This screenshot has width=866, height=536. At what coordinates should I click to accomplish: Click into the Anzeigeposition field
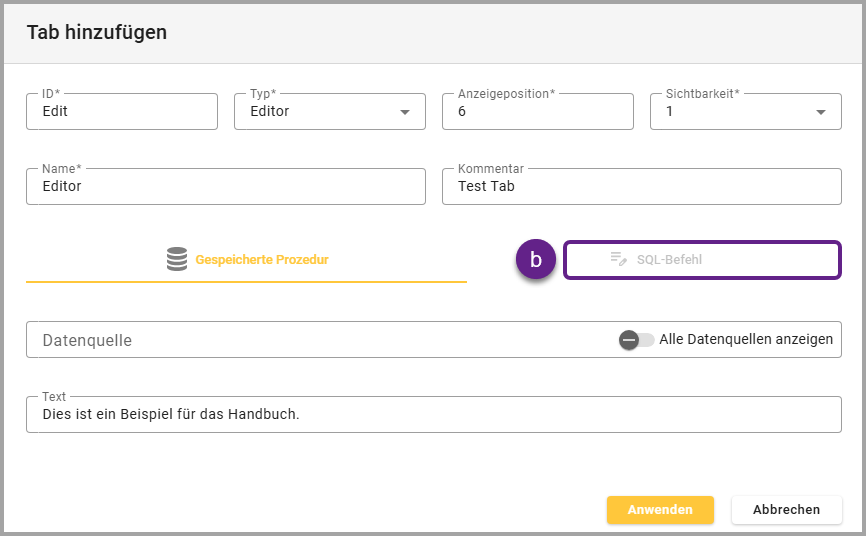pos(537,112)
